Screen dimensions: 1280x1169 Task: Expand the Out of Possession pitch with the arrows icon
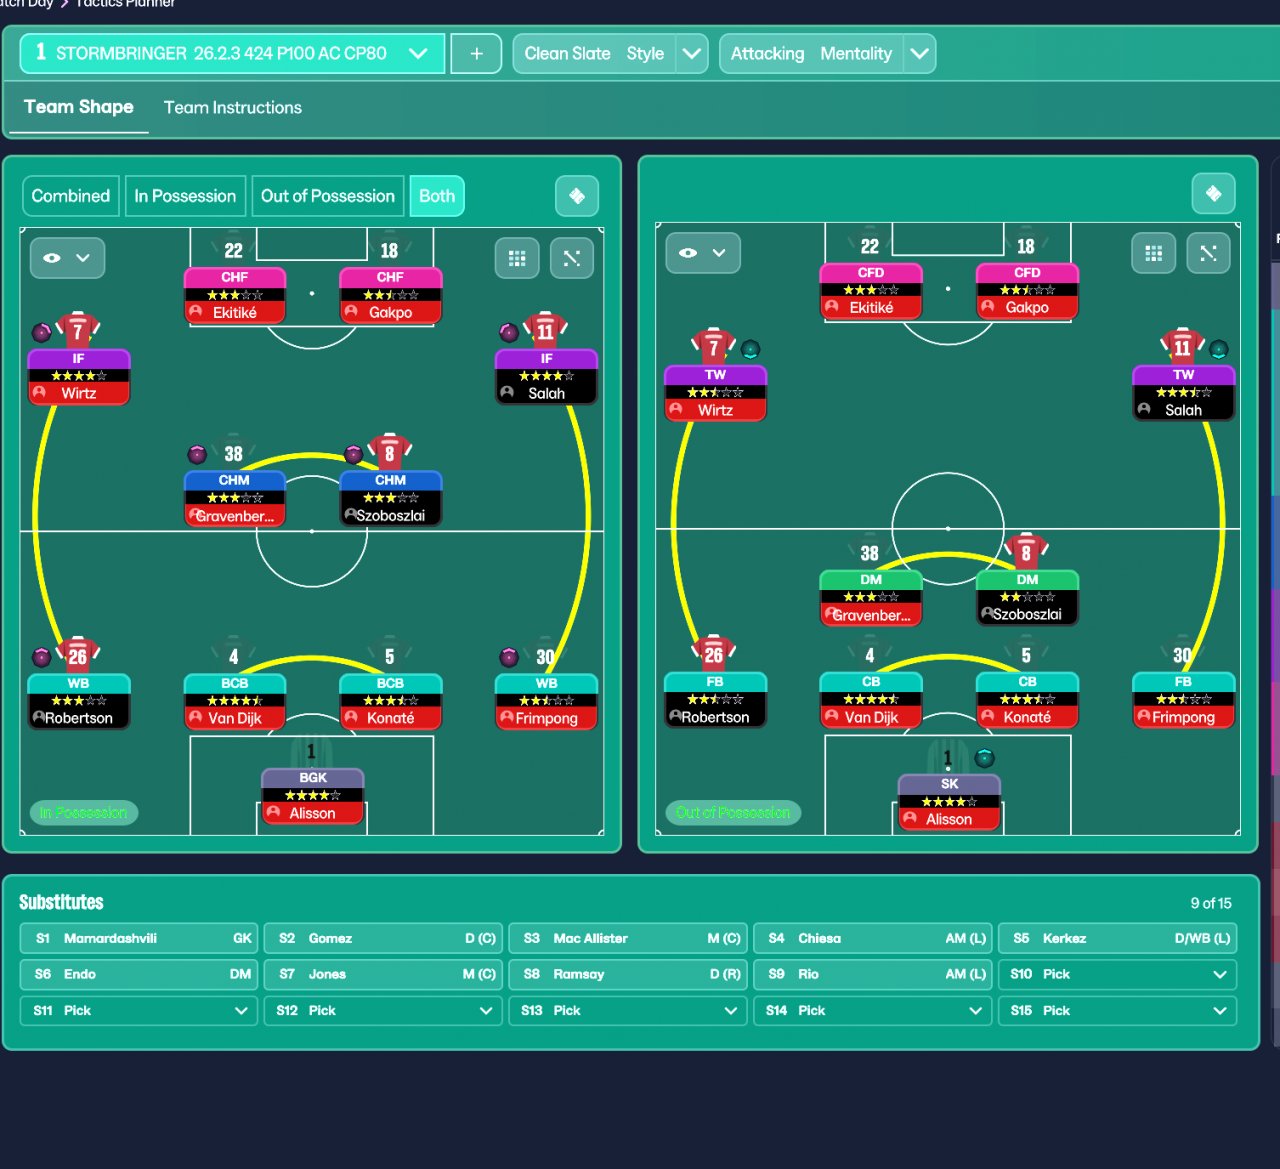click(1208, 253)
